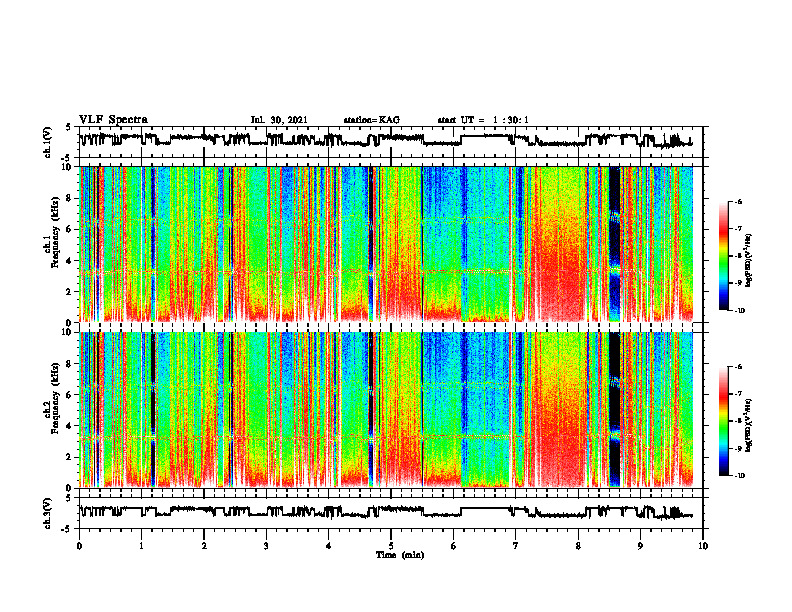The height and width of the screenshot is (612, 792).
Task: Select the ch.1 colorbar "log(PSD)" unit label
Action: point(749,261)
